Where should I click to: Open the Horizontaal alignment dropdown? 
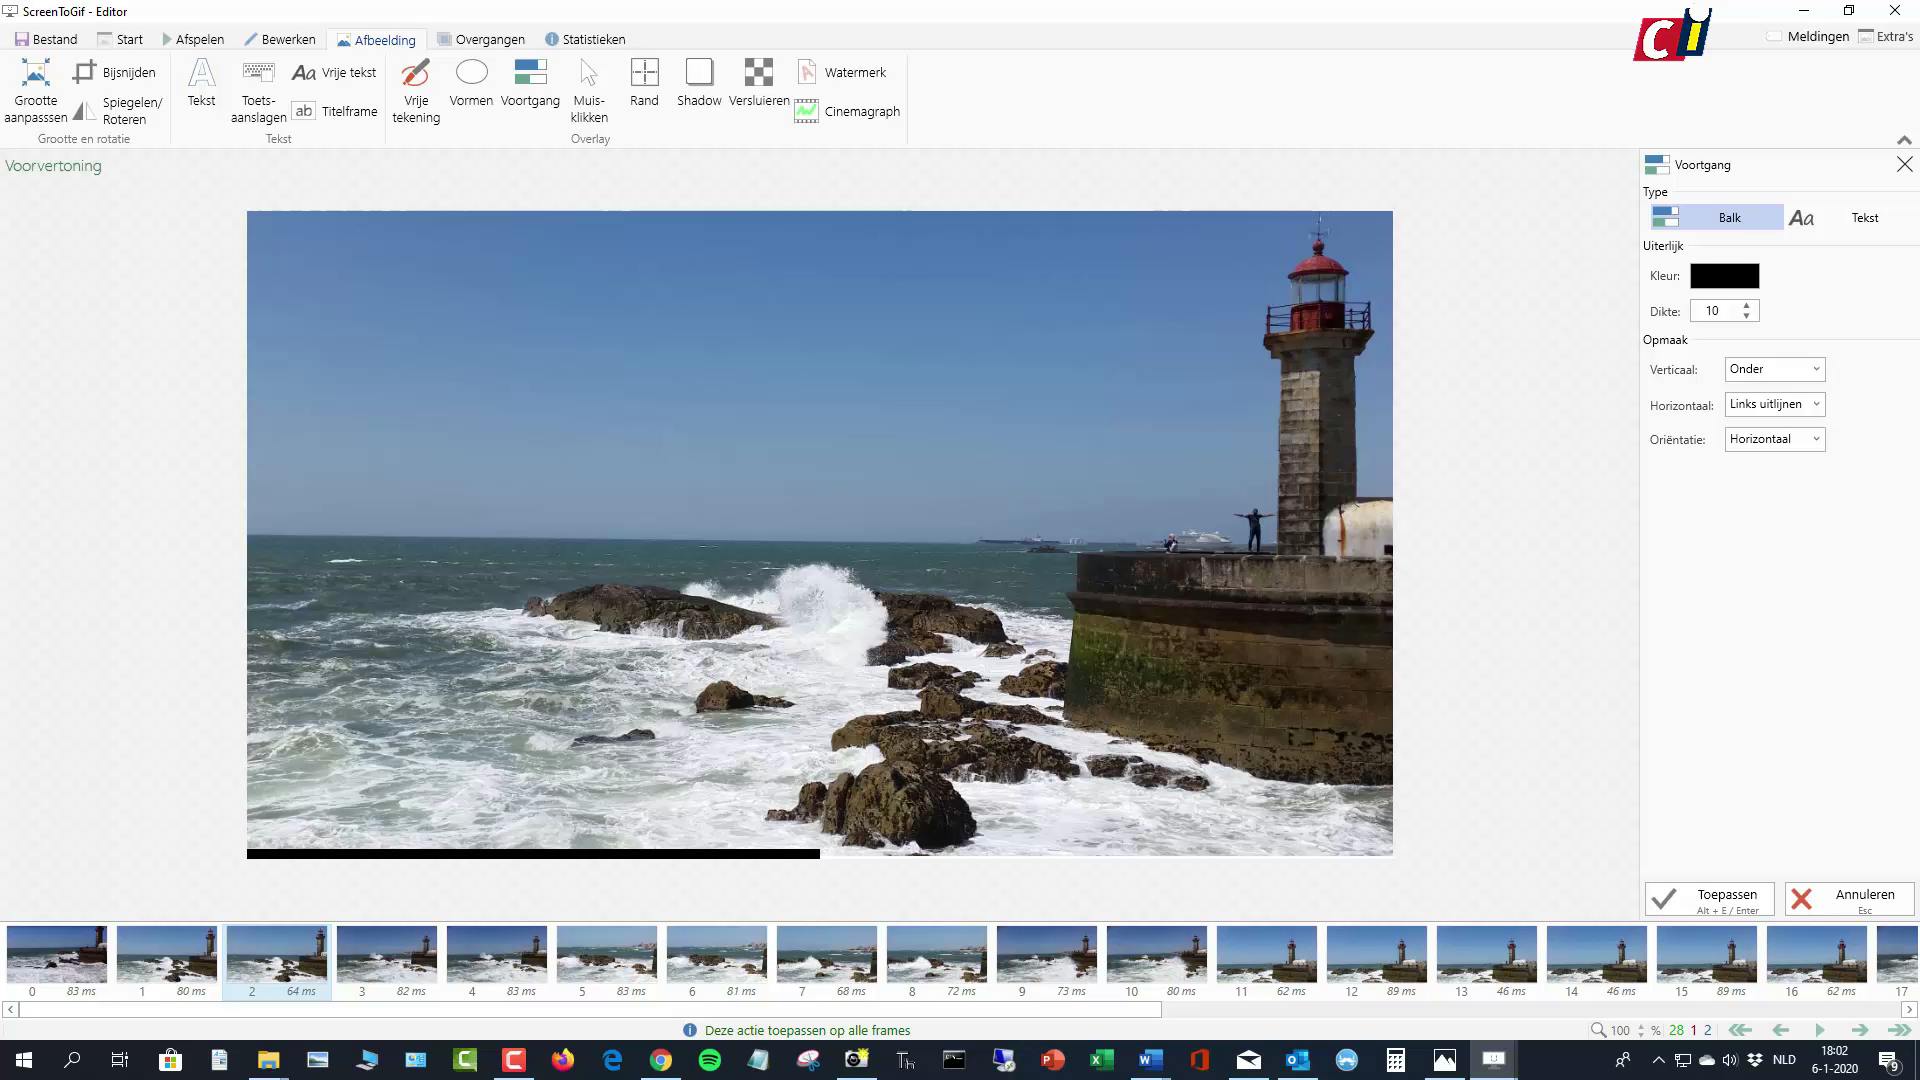pyautogui.click(x=1774, y=404)
